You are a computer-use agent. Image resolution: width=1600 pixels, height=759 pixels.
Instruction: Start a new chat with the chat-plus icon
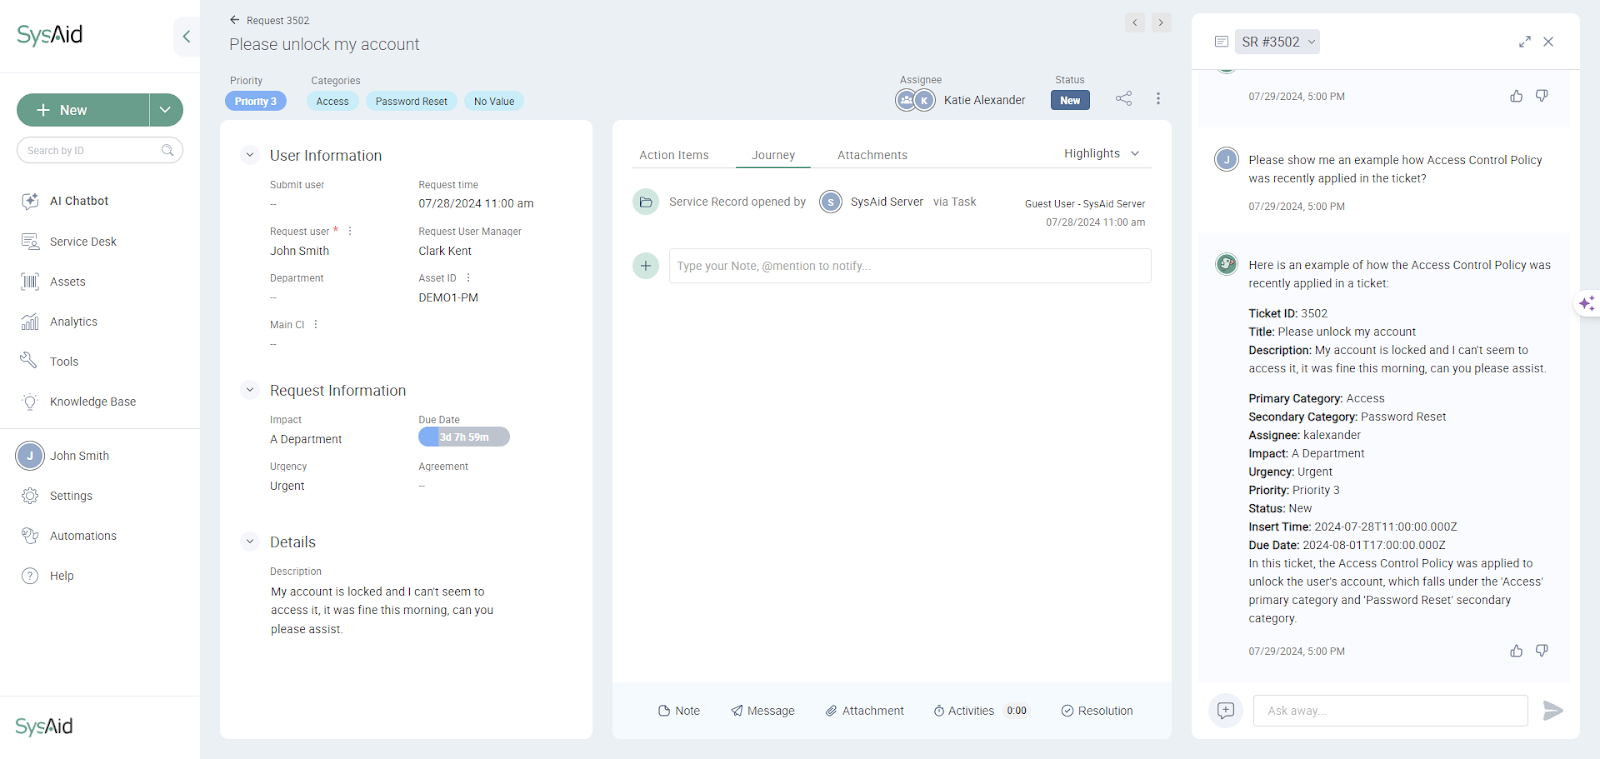(1226, 711)
